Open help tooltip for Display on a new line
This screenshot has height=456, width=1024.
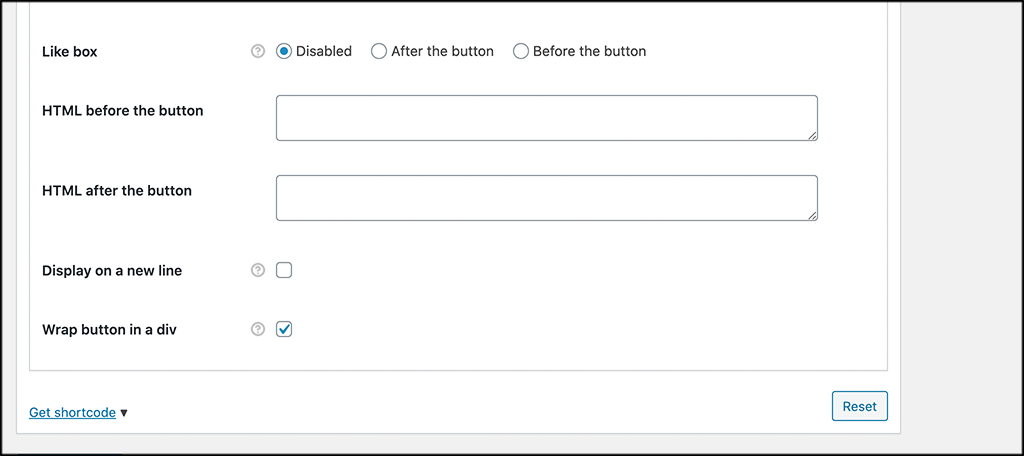pos(258,270)
